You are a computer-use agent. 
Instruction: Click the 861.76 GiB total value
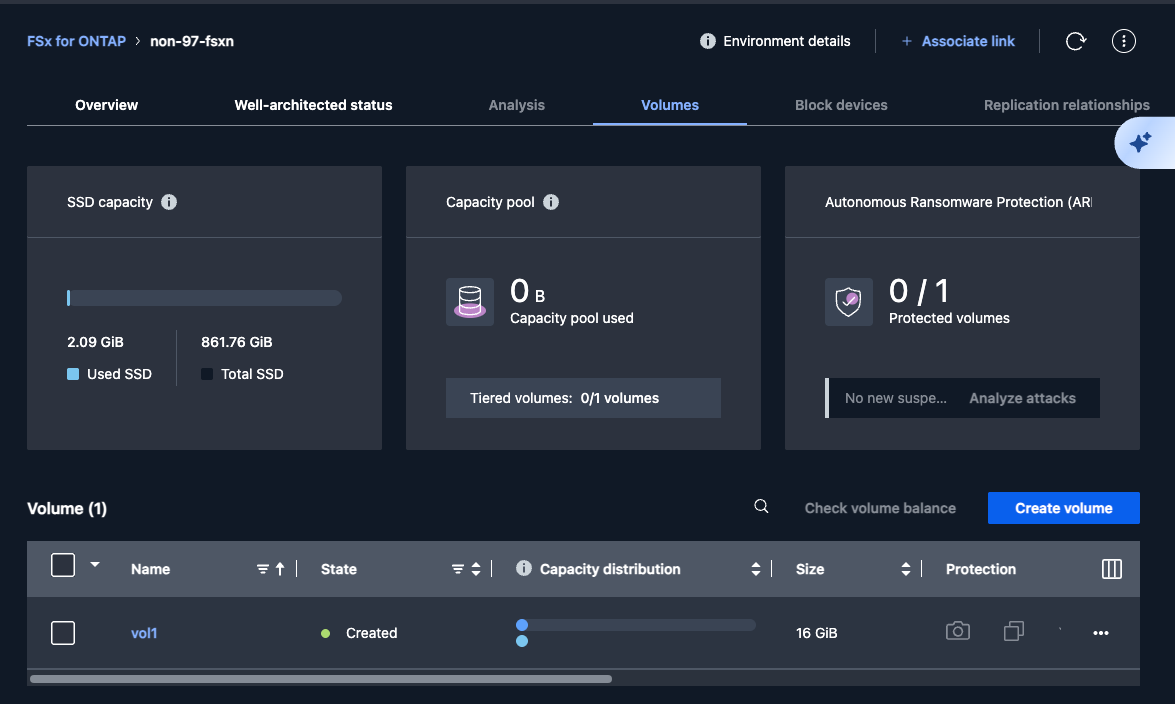point(237,342)
